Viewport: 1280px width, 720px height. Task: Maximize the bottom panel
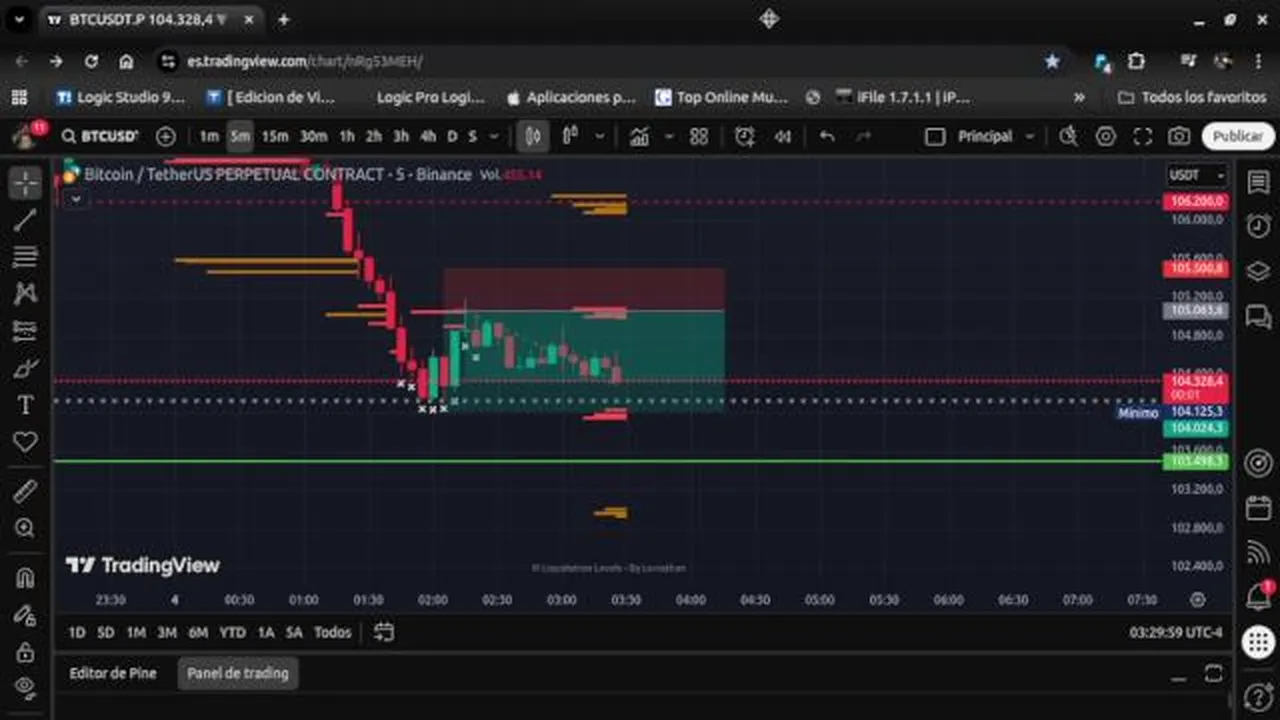coord(1213,673)
